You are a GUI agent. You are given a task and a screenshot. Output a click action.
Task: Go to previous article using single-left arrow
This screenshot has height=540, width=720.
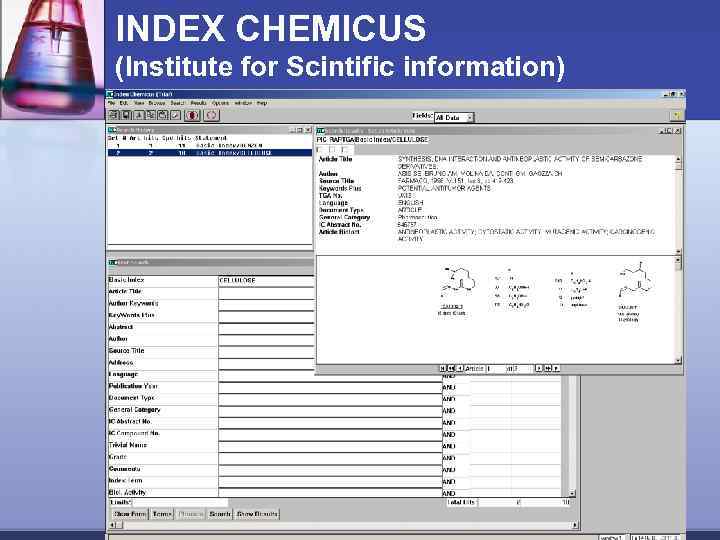click(x=460, y=368)
